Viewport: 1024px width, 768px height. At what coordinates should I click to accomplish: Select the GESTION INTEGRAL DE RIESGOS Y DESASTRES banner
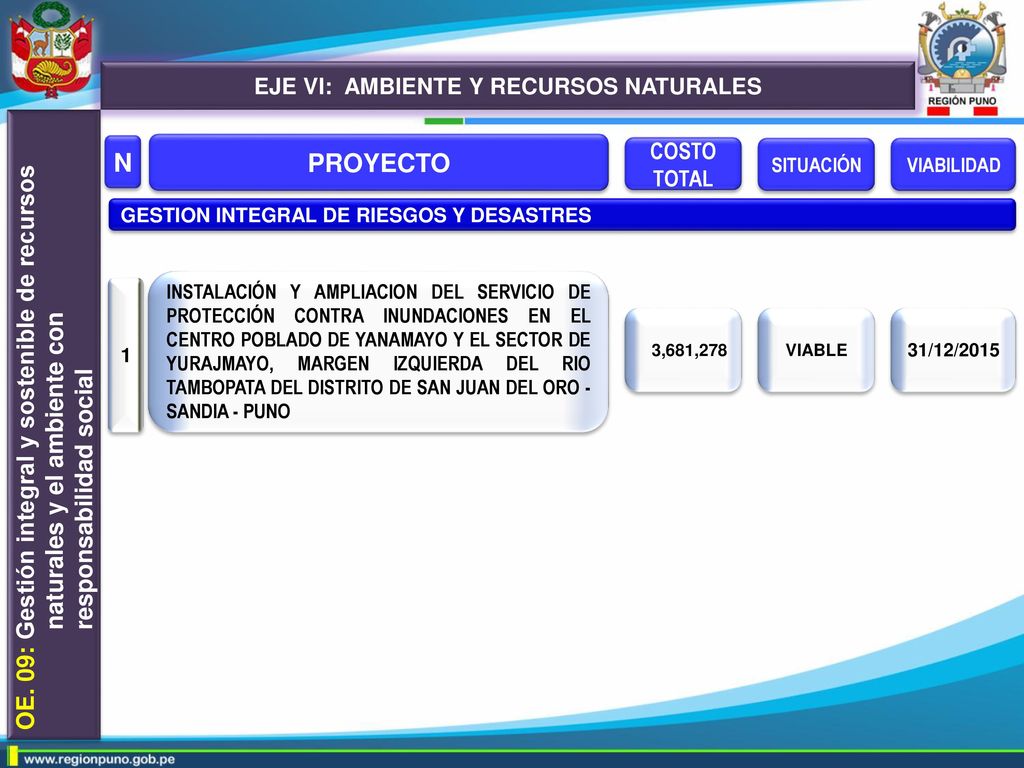click(x=562, y=215)
